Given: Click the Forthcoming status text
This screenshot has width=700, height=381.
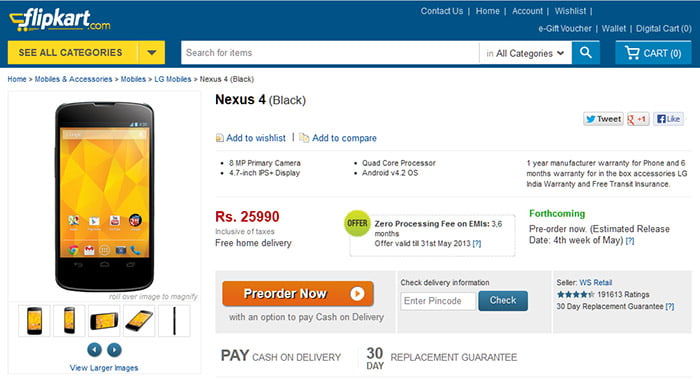Looking at the screenshot, I should pos(557,214).
